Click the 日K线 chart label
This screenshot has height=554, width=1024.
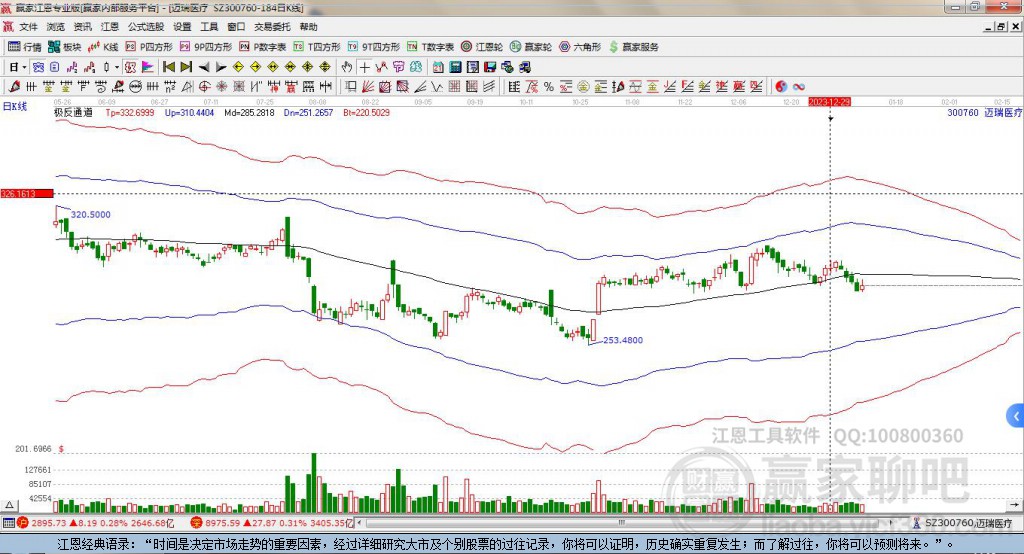tap(14, 106)
